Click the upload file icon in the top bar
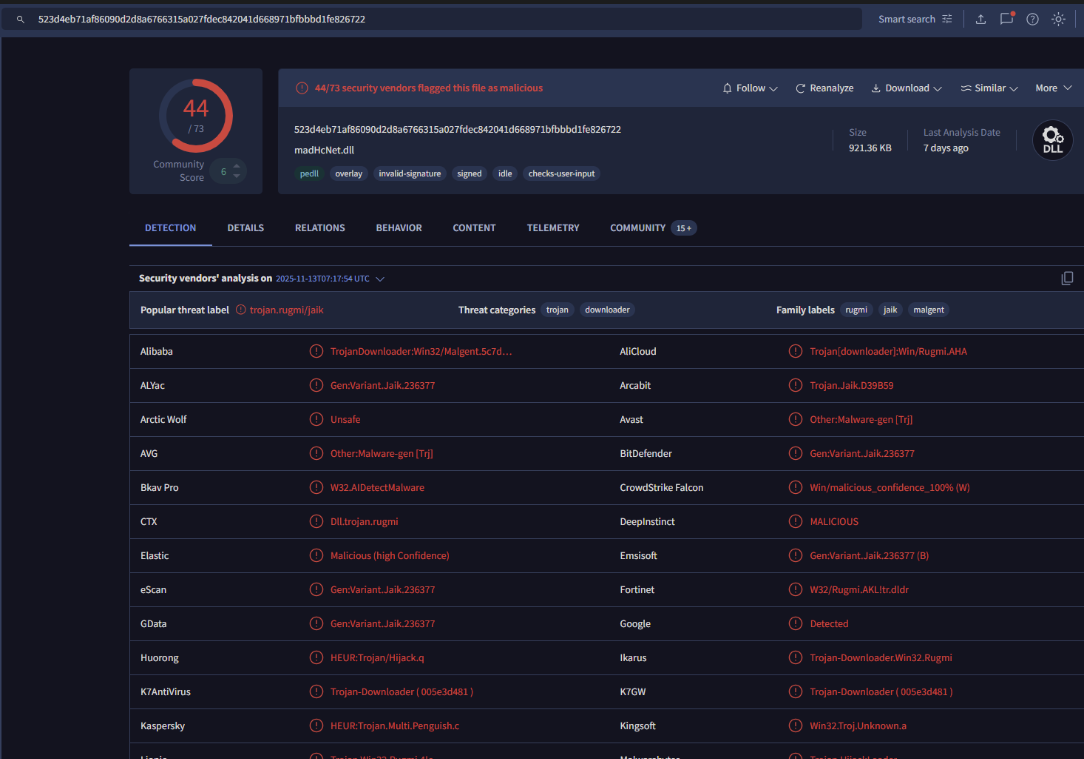 tap(980, 19)
